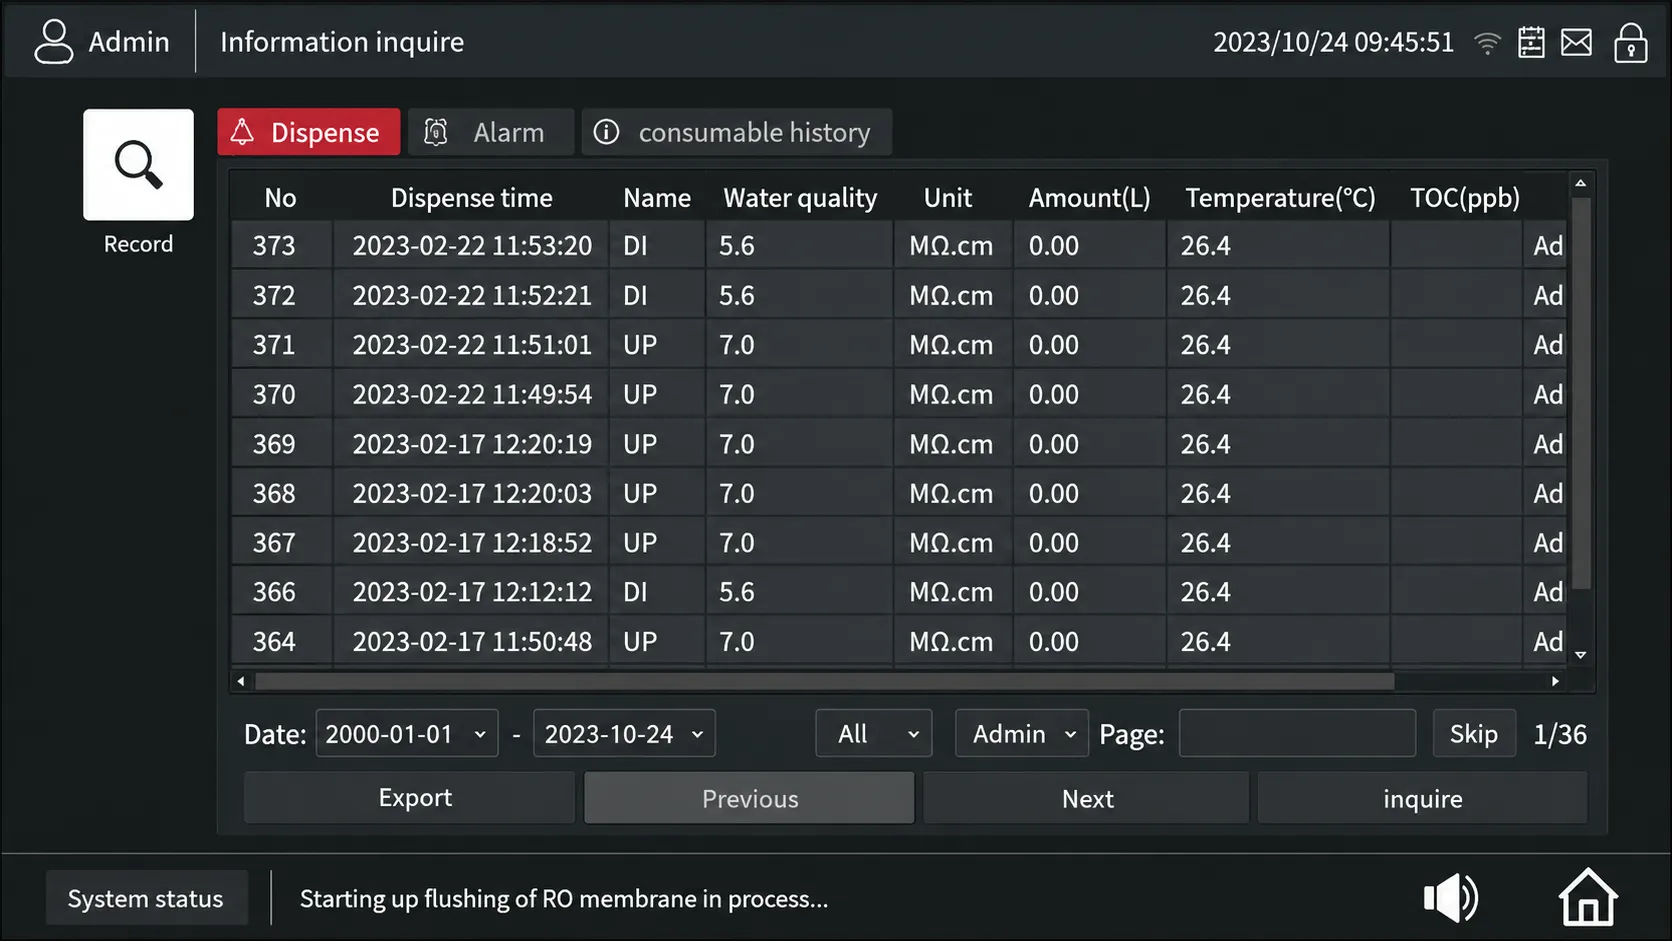Go to Next page of records
The image size is (1672, 941).
pos(1087,798)
